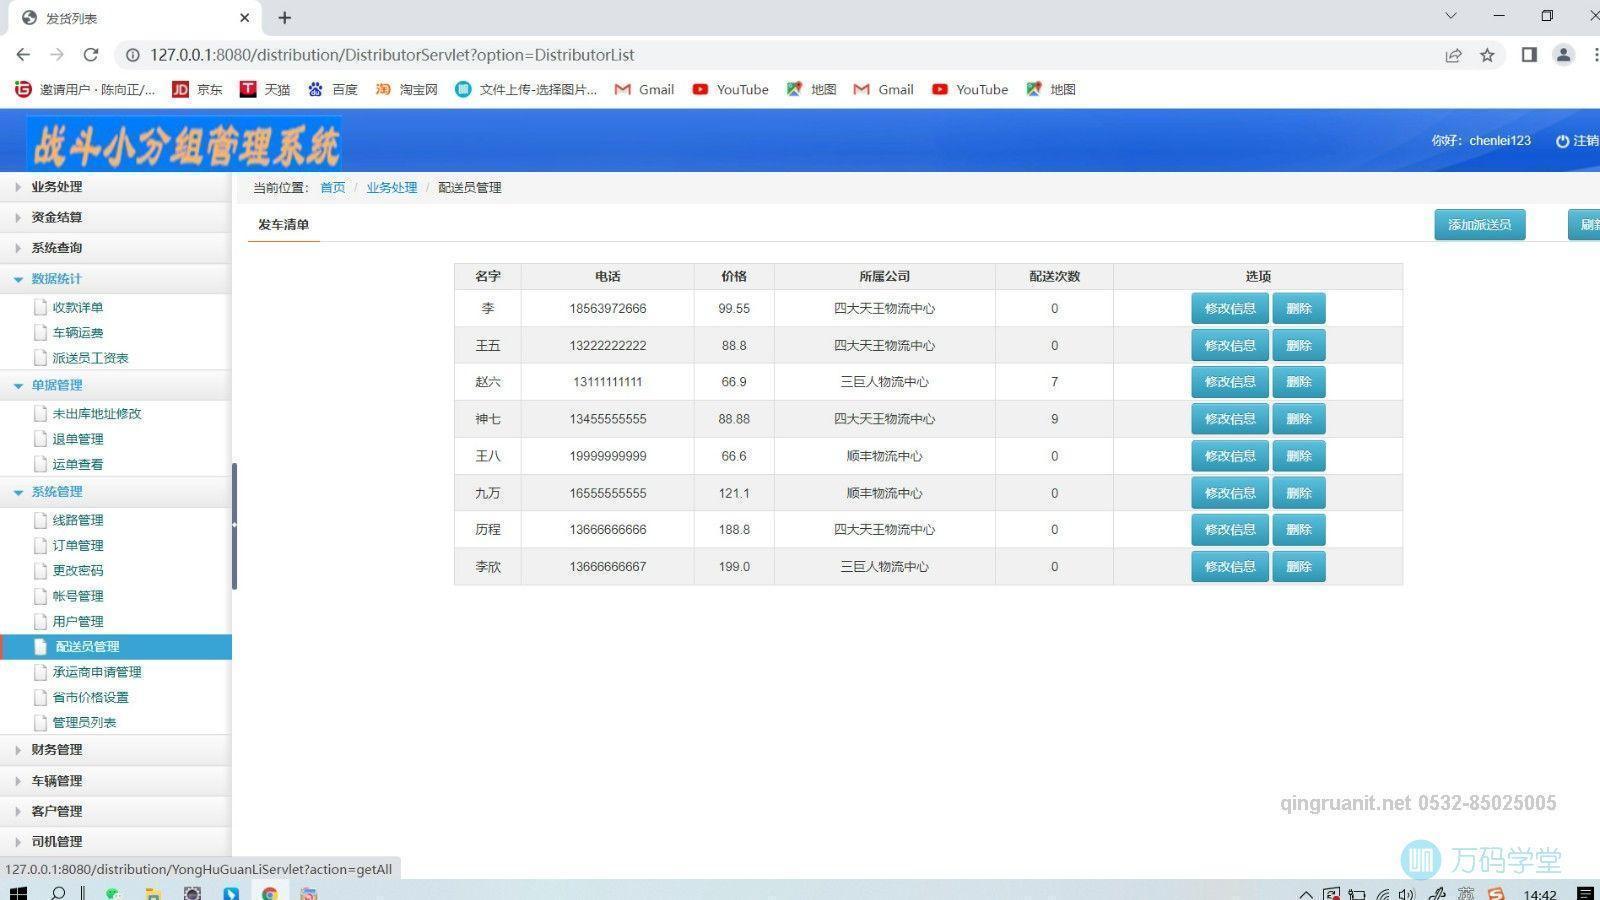Open 百度 bookmark

click(332, 89)
